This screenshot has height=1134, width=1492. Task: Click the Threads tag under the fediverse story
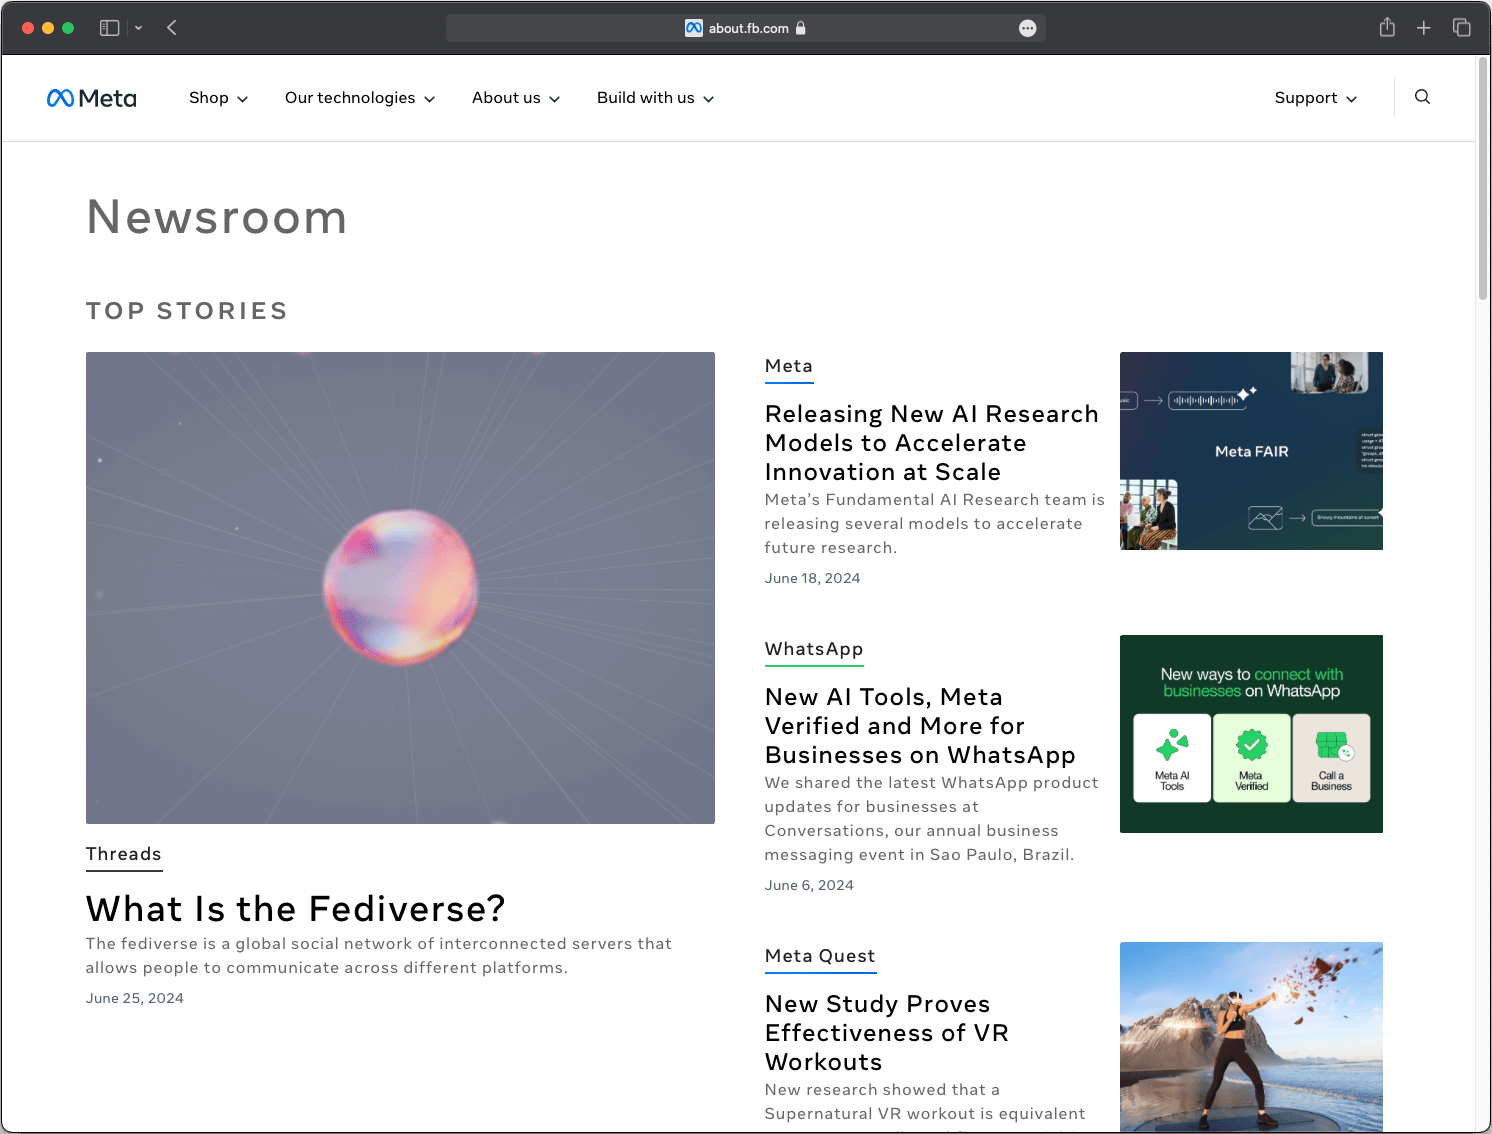click(x=123, y=854)
